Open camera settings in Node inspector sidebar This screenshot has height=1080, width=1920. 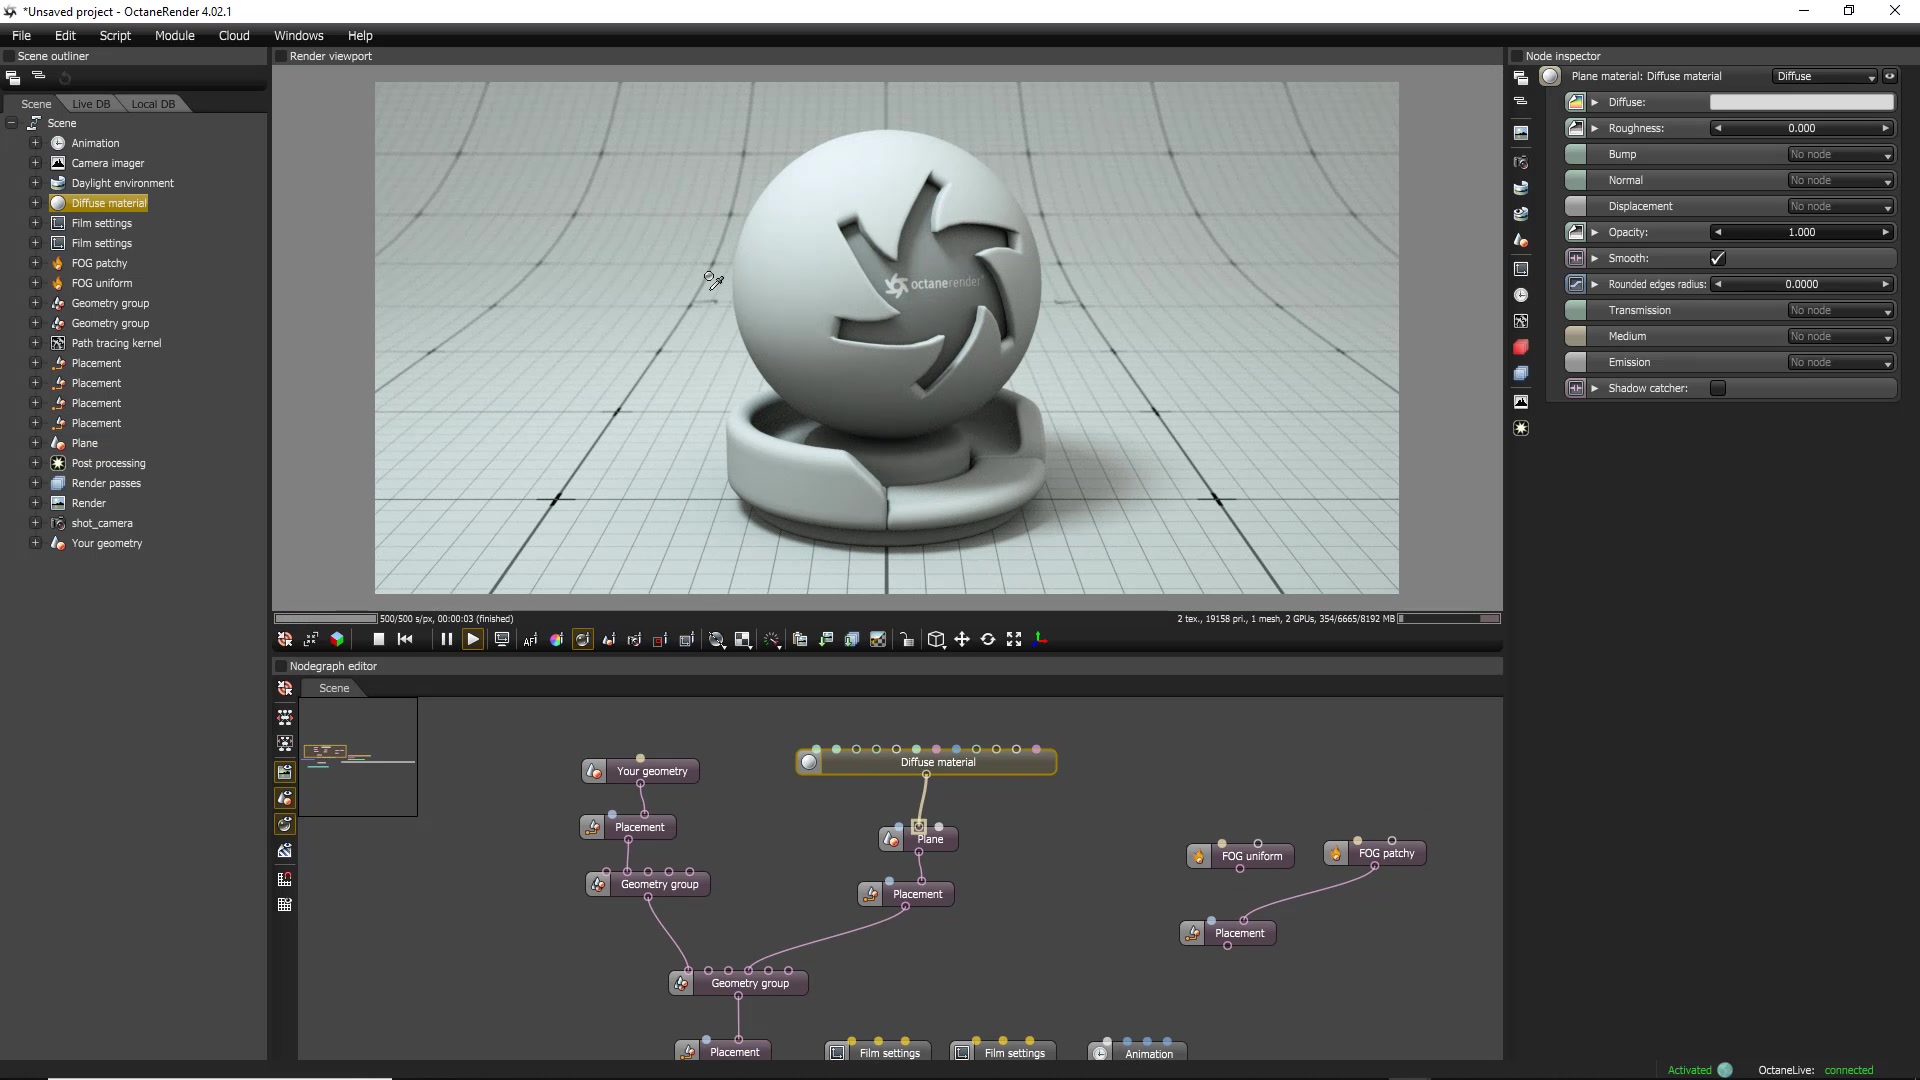(x=1521, y=162)
